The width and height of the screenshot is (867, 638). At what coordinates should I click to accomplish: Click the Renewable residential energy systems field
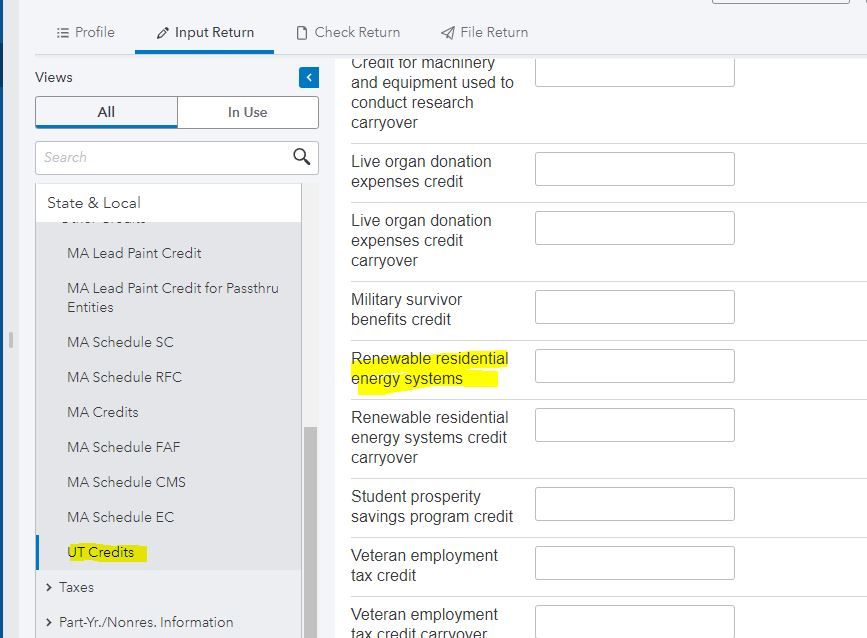tap(634, 366)
